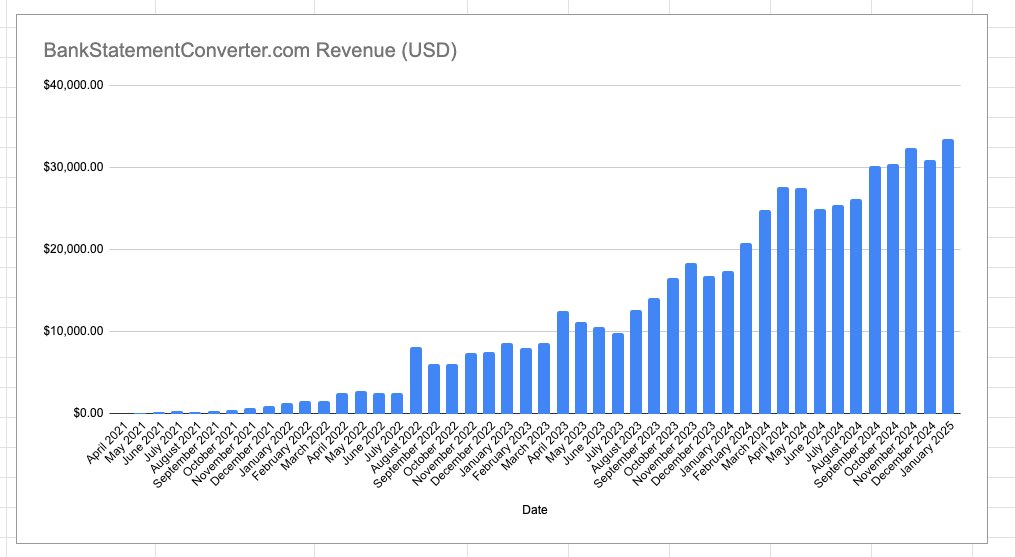Click the June 2022 revenue bar
Image resolution: width=1015 pixels, height=557 pixels.
pos(379,404)
